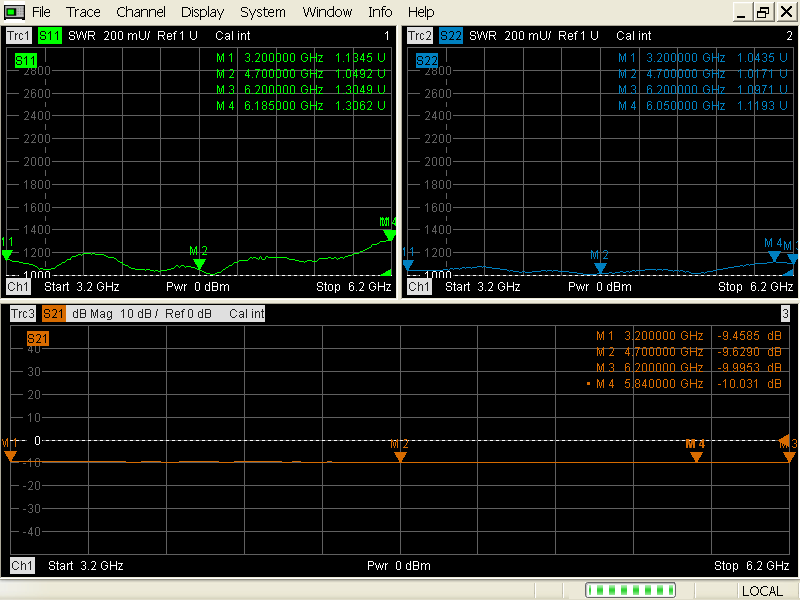
Task: Open the Channel menu
Action: pos(140,12)
